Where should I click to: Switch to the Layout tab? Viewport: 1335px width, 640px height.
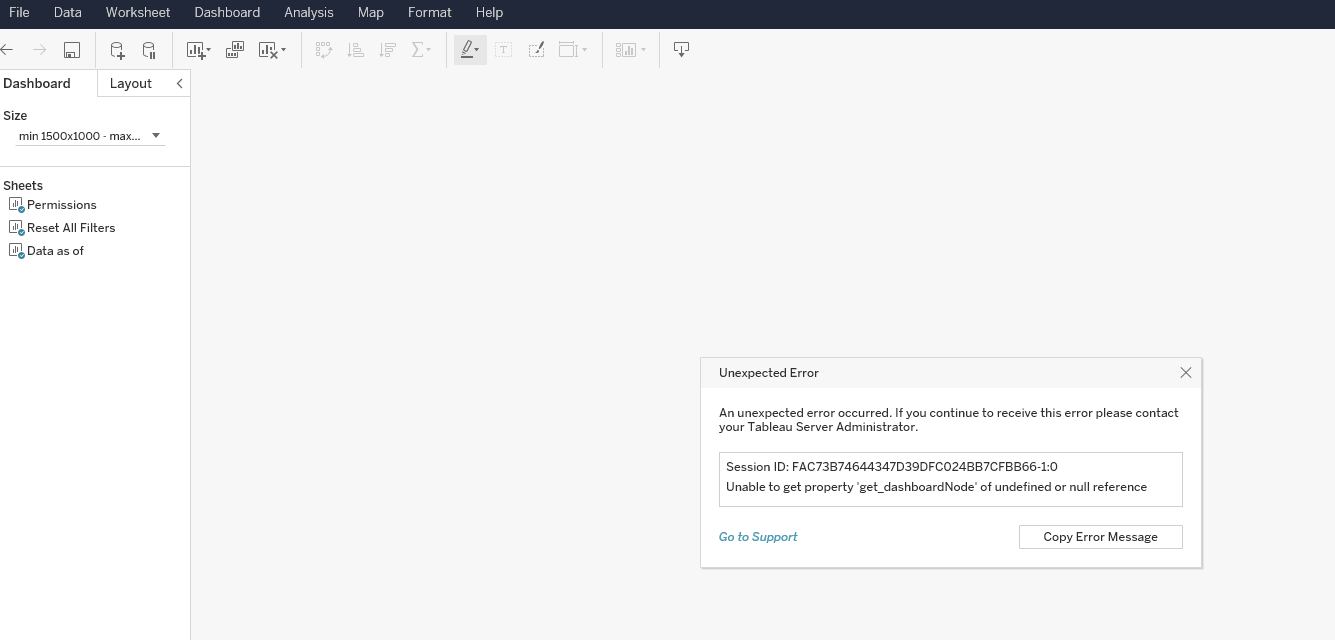click(x=131, y=83)
